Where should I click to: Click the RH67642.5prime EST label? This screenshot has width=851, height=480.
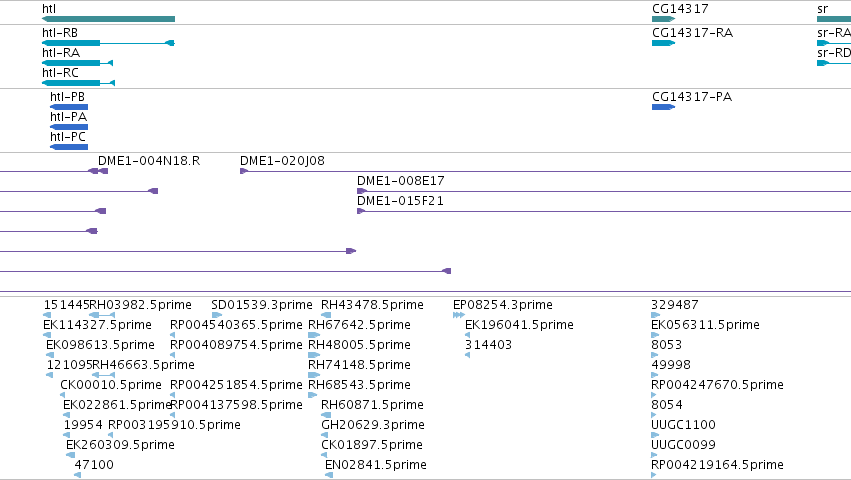(x=359, y=325)
